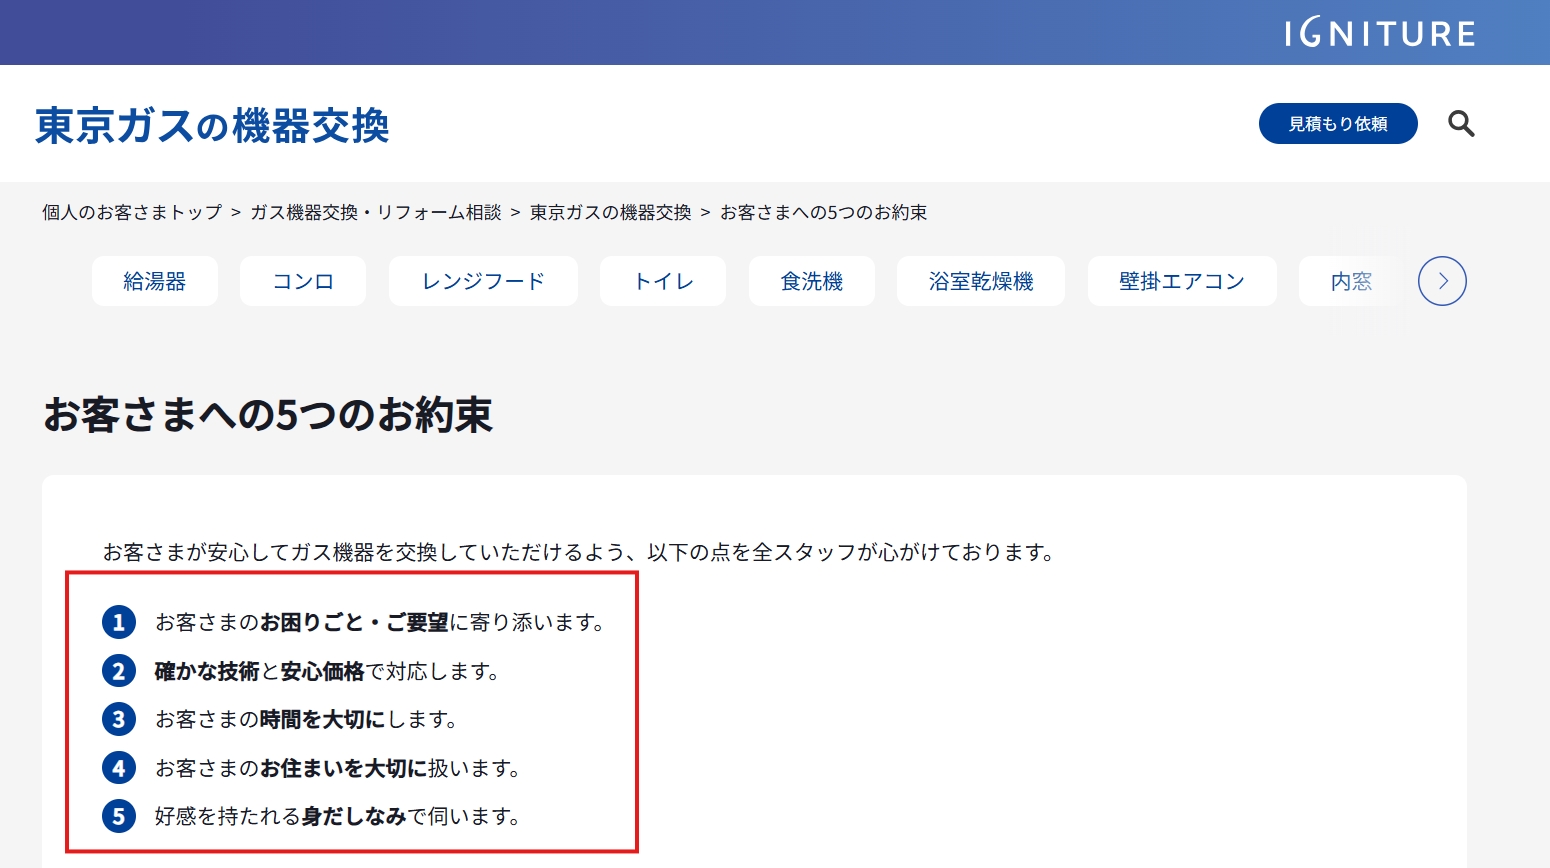
Task: Choose the 食洗機 category
Action: point(811,282)
